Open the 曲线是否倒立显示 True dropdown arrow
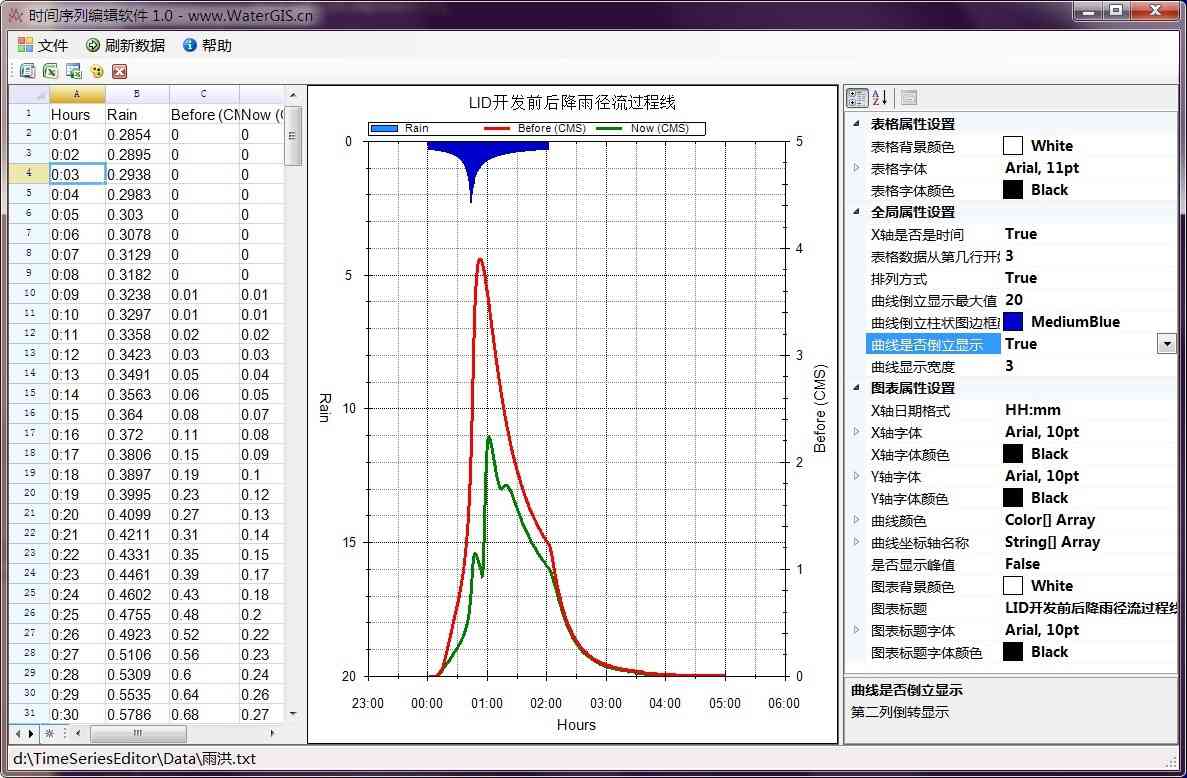Image resolution: width=1187 pixels, height=778 pixels. (1167, 344)
